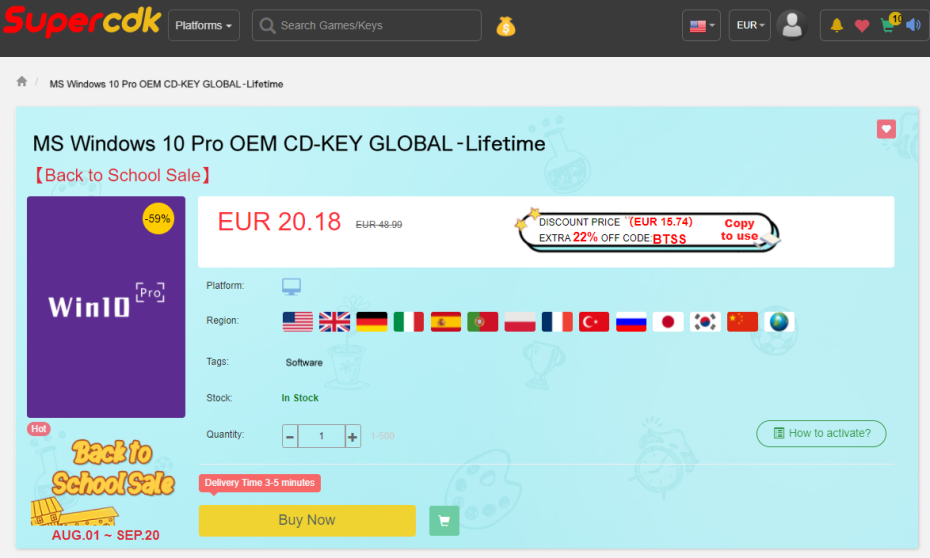
Task: Open the Platforms dropdown menu
Action: click(x=203, y=25)
